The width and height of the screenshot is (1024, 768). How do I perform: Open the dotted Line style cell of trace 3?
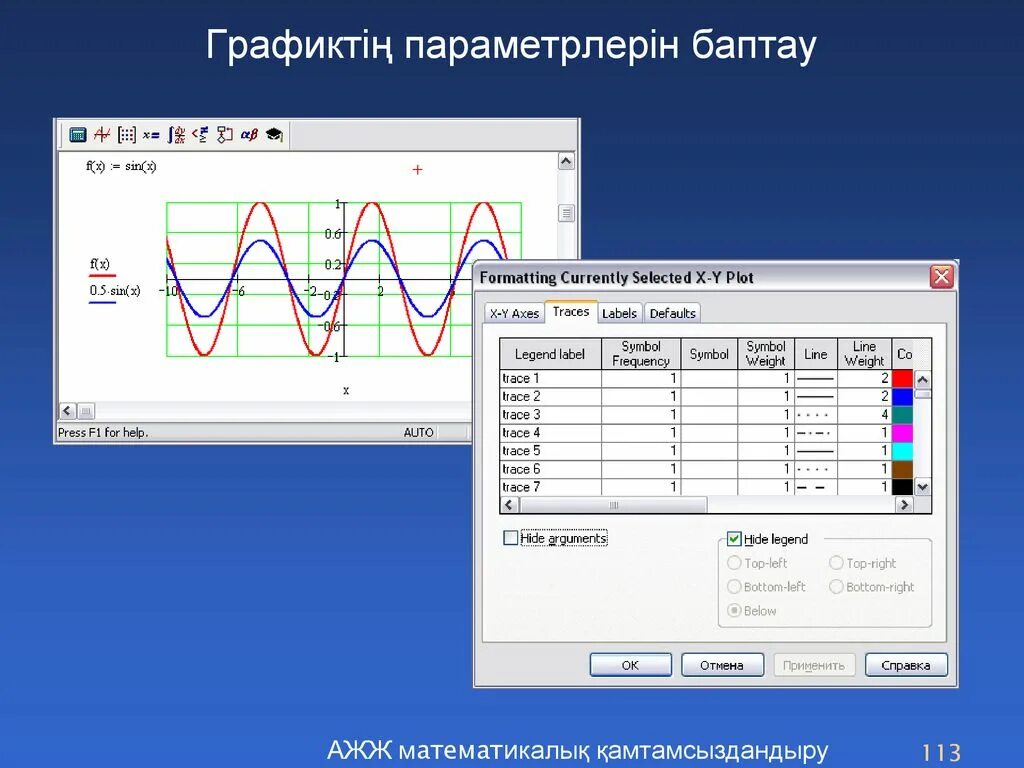pyautogui.click(x=816, y=415)
